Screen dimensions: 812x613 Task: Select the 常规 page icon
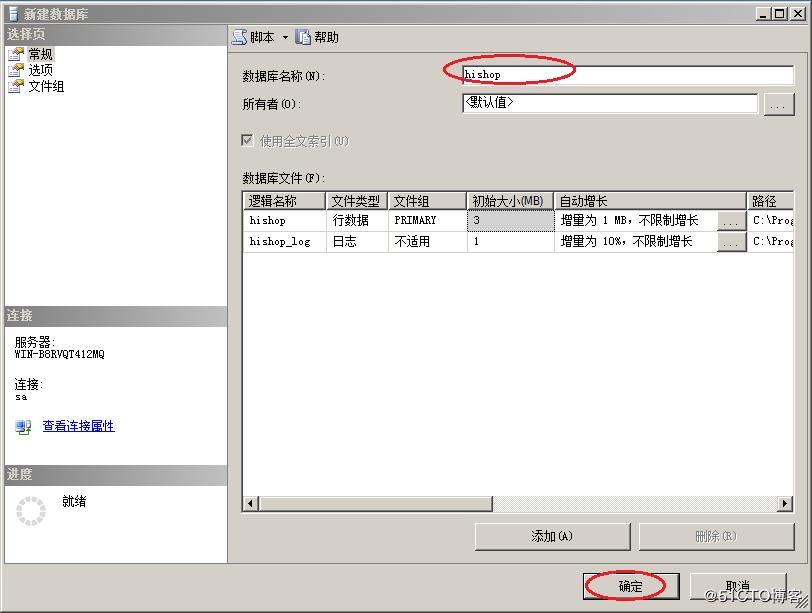(x=15, y=55)
